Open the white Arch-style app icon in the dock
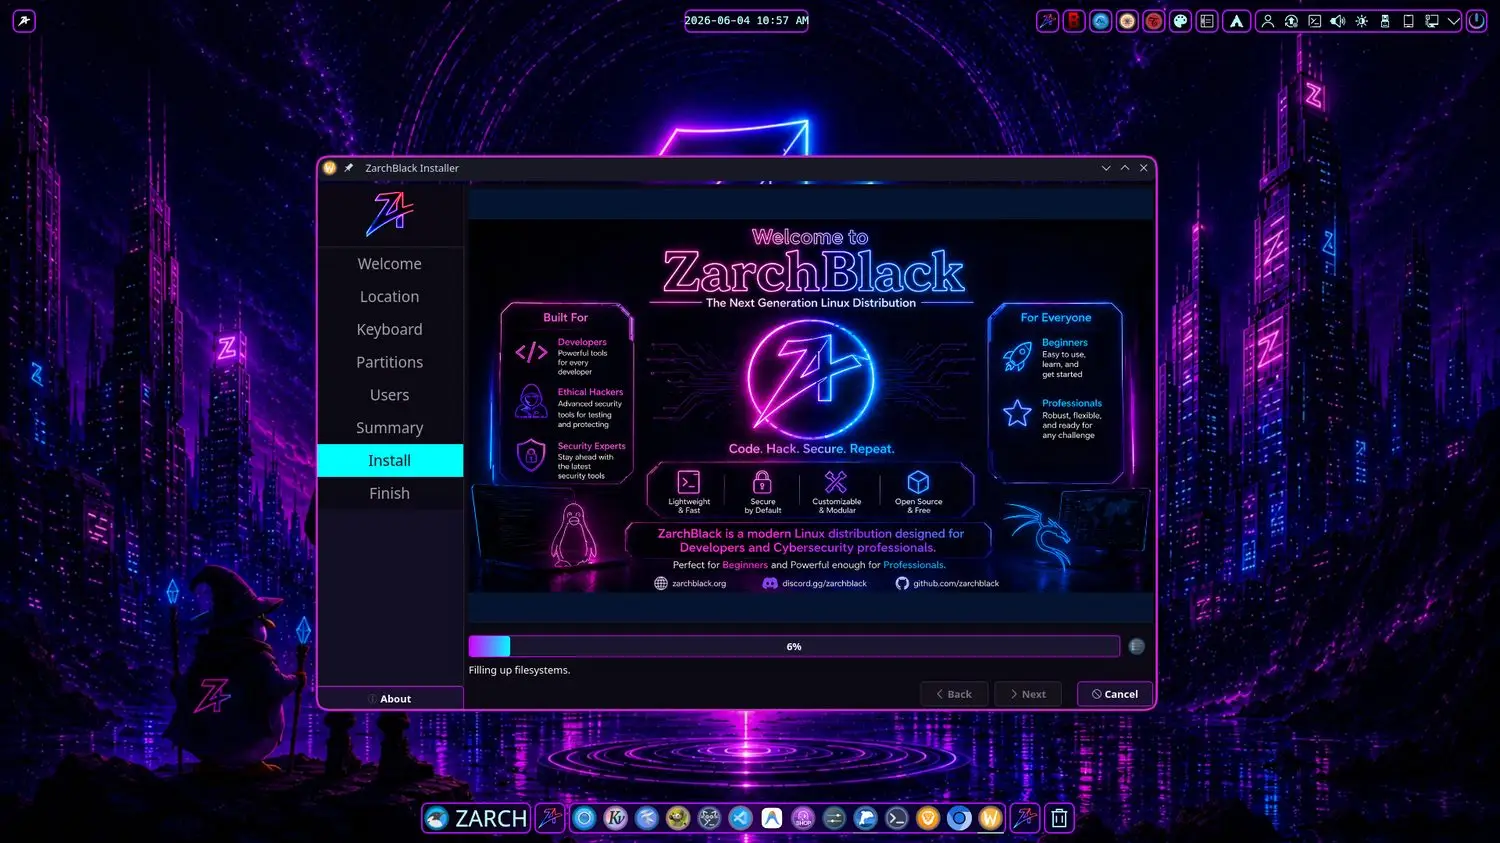The height and width of the screenshot is (843, 1500). 772,818
